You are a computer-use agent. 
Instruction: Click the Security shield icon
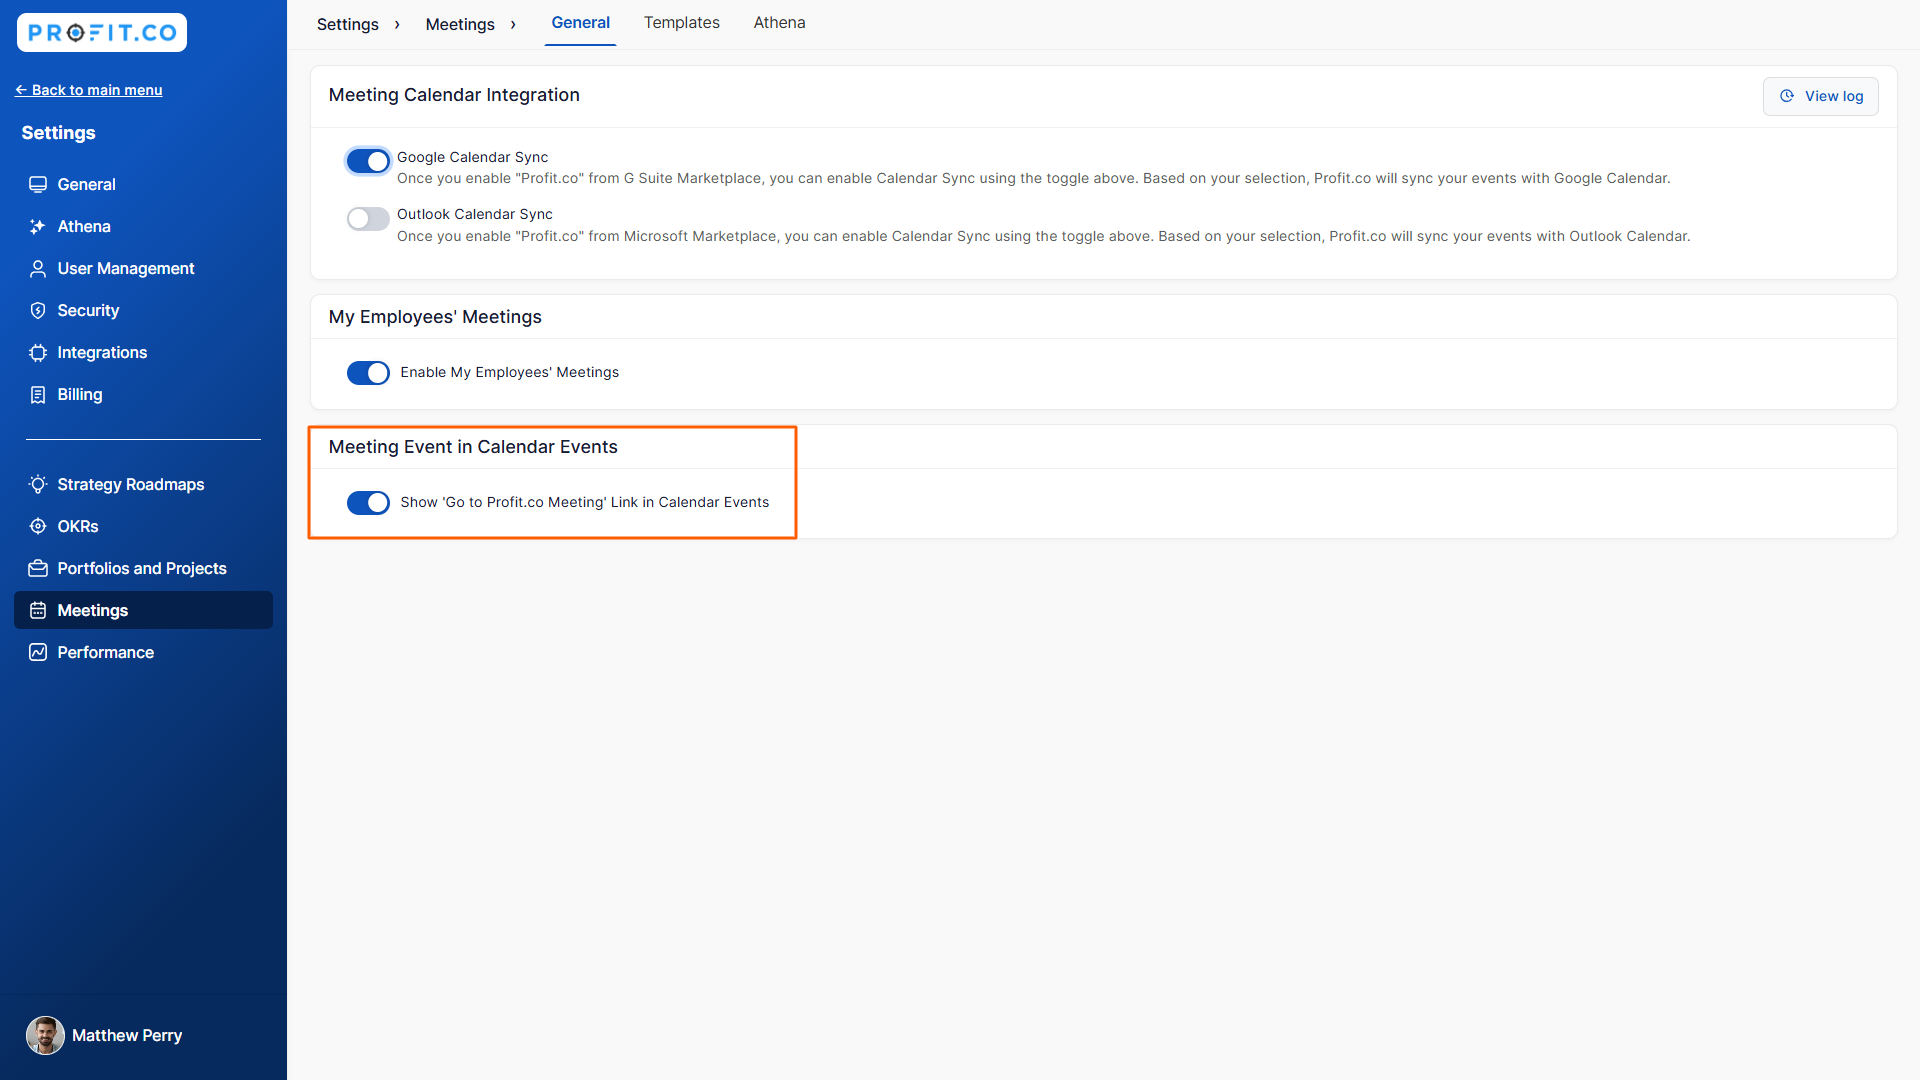38,311
